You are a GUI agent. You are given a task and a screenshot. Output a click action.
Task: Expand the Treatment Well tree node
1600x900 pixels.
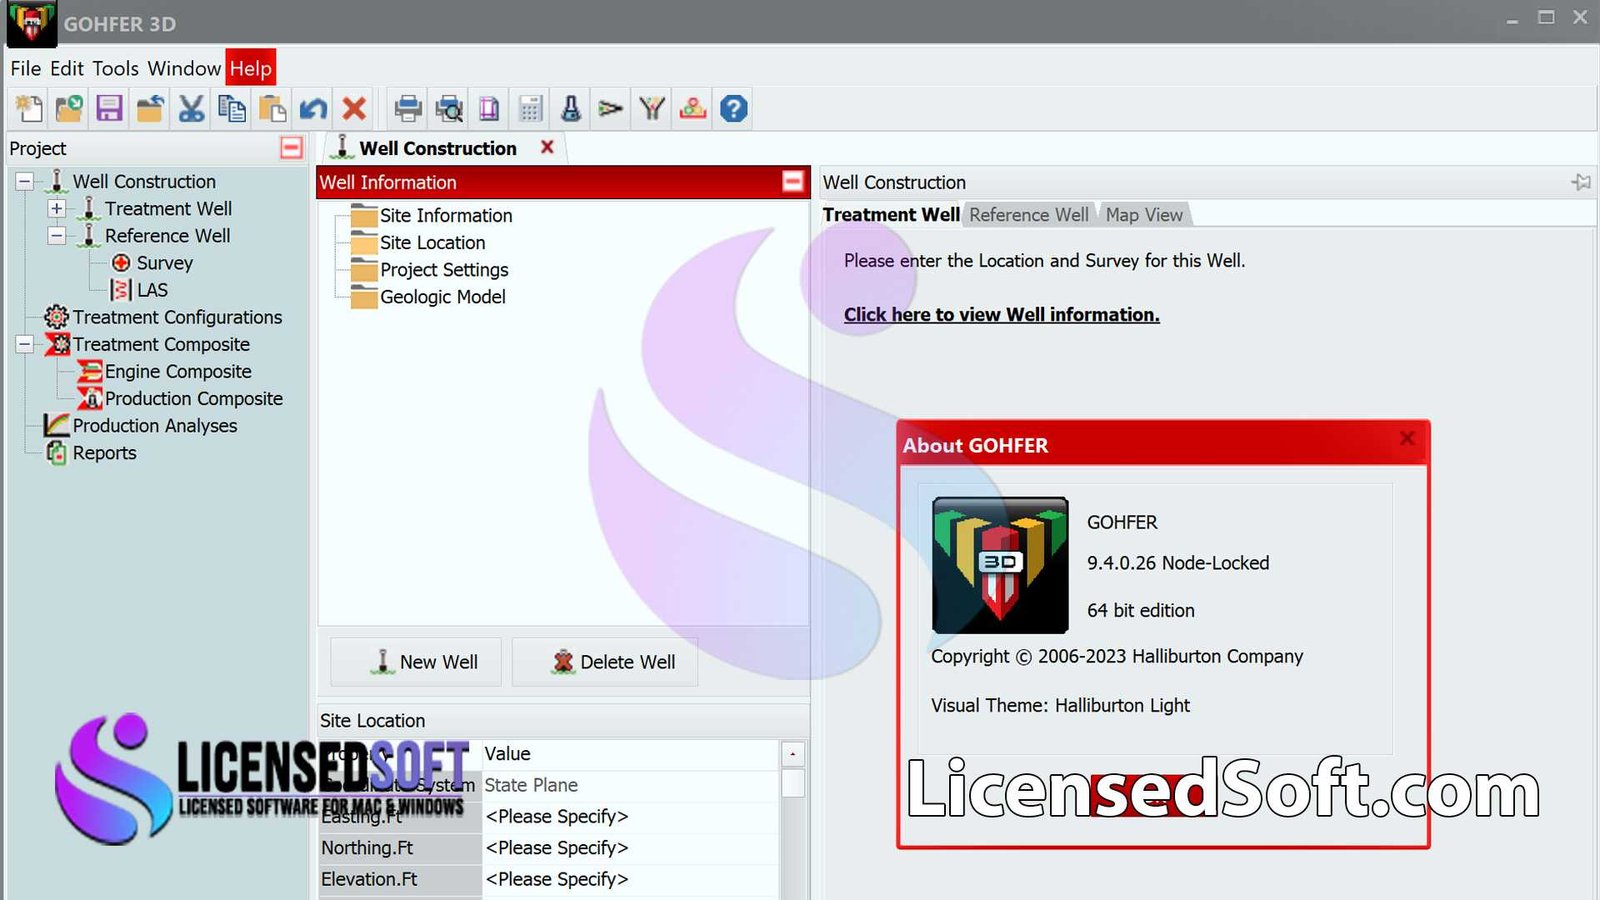coord(57,208)
